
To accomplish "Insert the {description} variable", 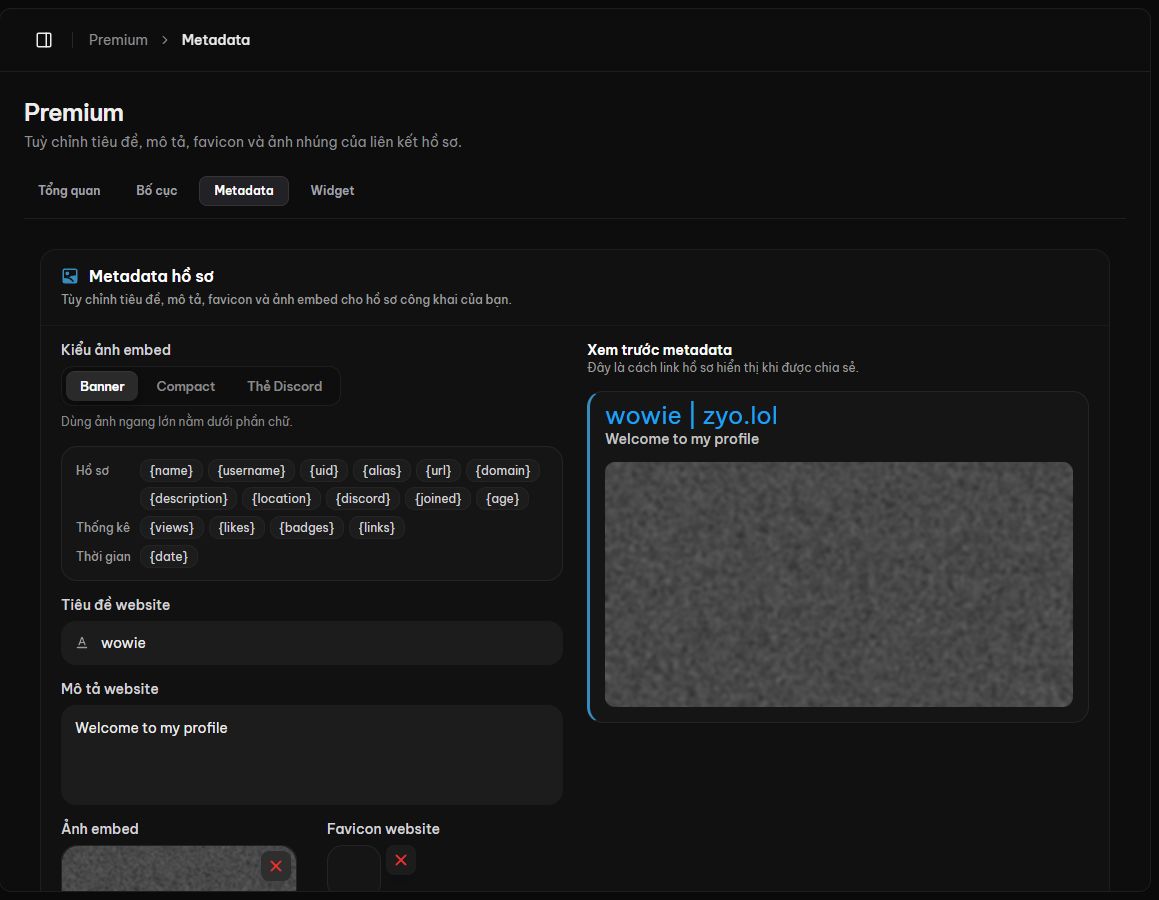I will (188, 499).
